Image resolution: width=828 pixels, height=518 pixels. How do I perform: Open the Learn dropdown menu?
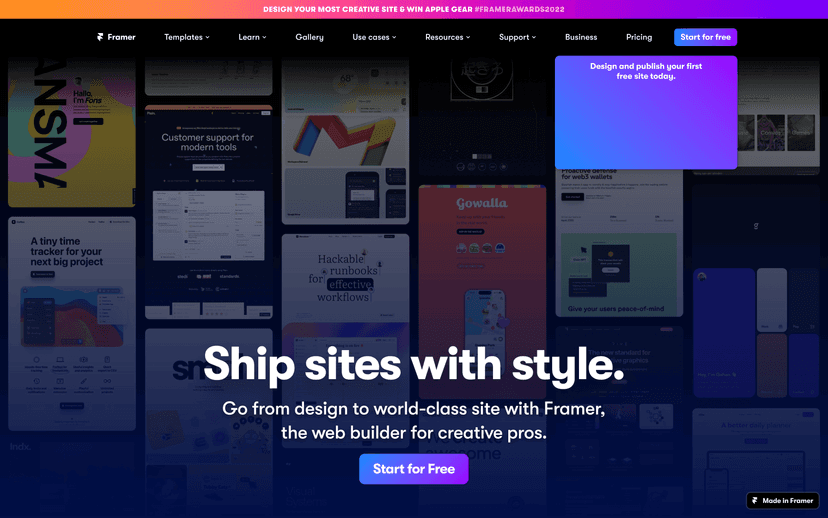pyautogui.click(x=252, y=37)
